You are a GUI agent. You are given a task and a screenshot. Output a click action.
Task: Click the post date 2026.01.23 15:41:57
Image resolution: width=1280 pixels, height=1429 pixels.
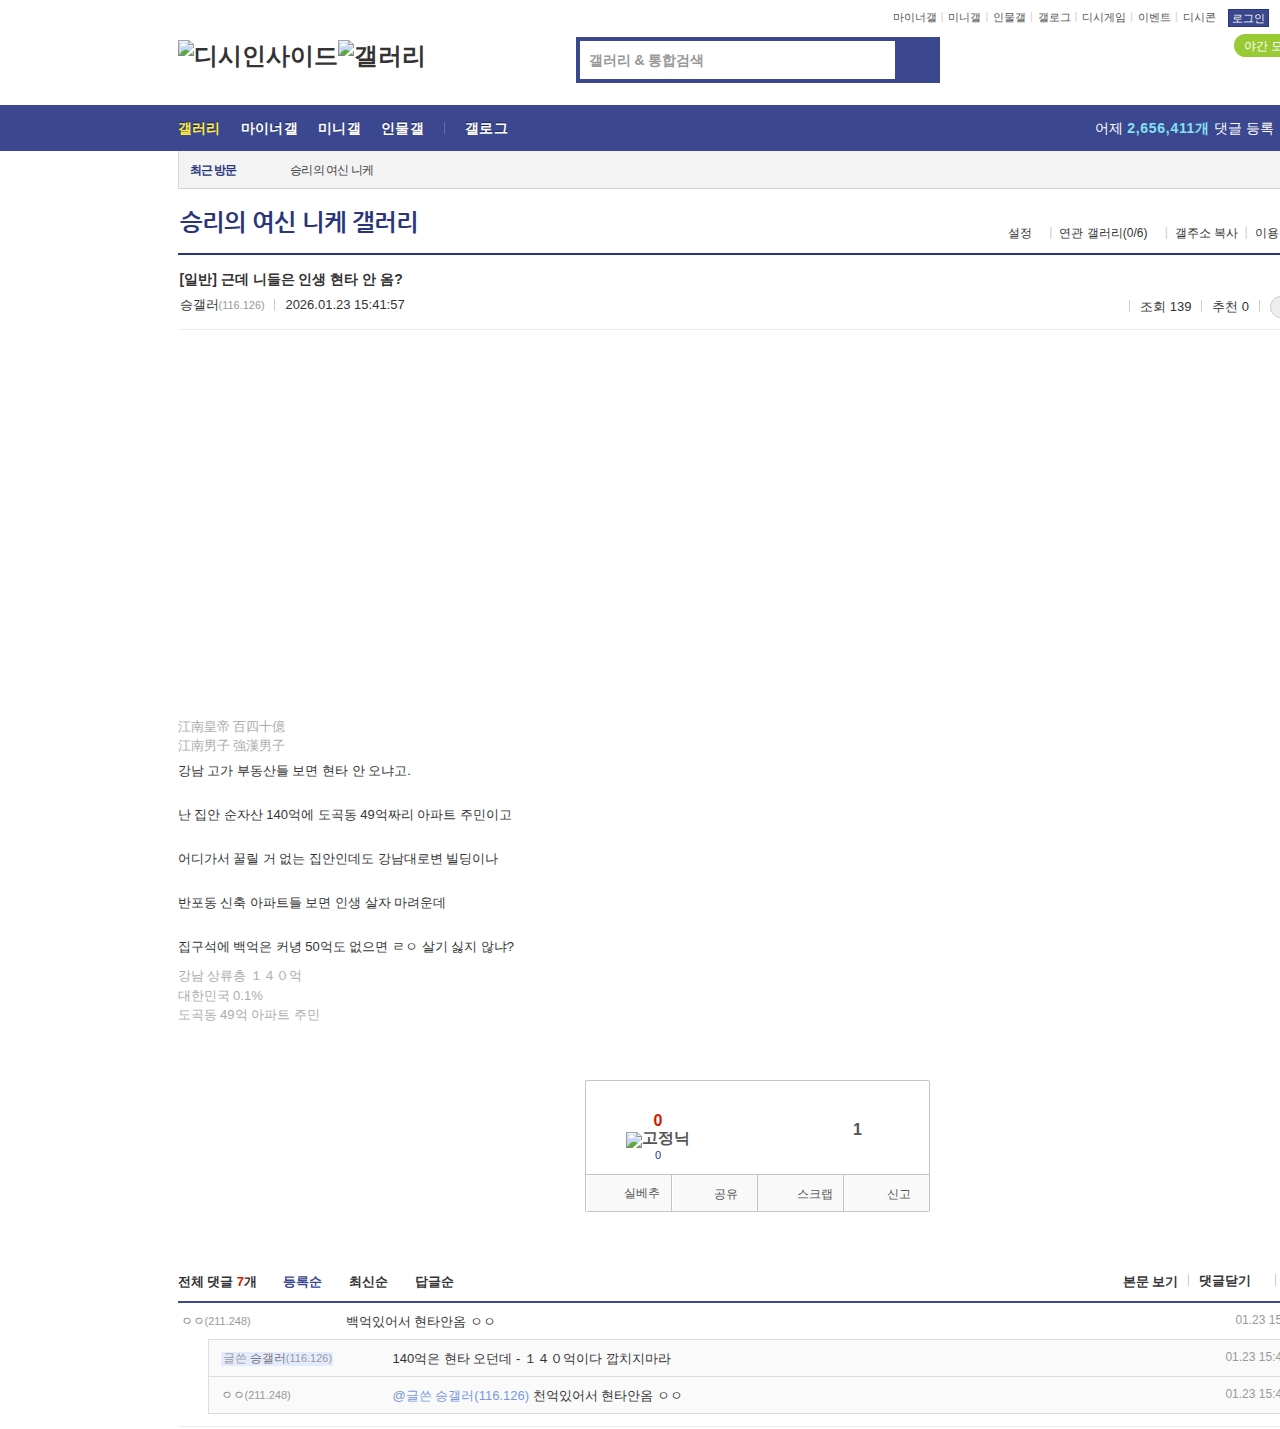point(345,305)
